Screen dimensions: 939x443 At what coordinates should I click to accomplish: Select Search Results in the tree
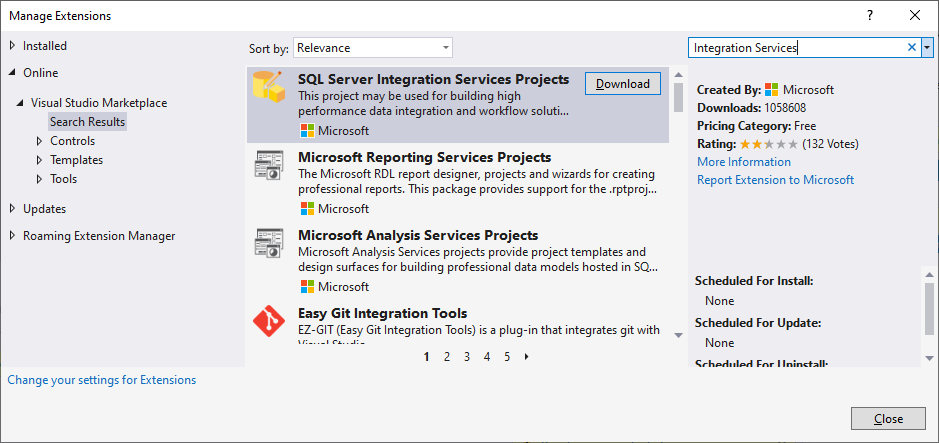click(88, 122)
